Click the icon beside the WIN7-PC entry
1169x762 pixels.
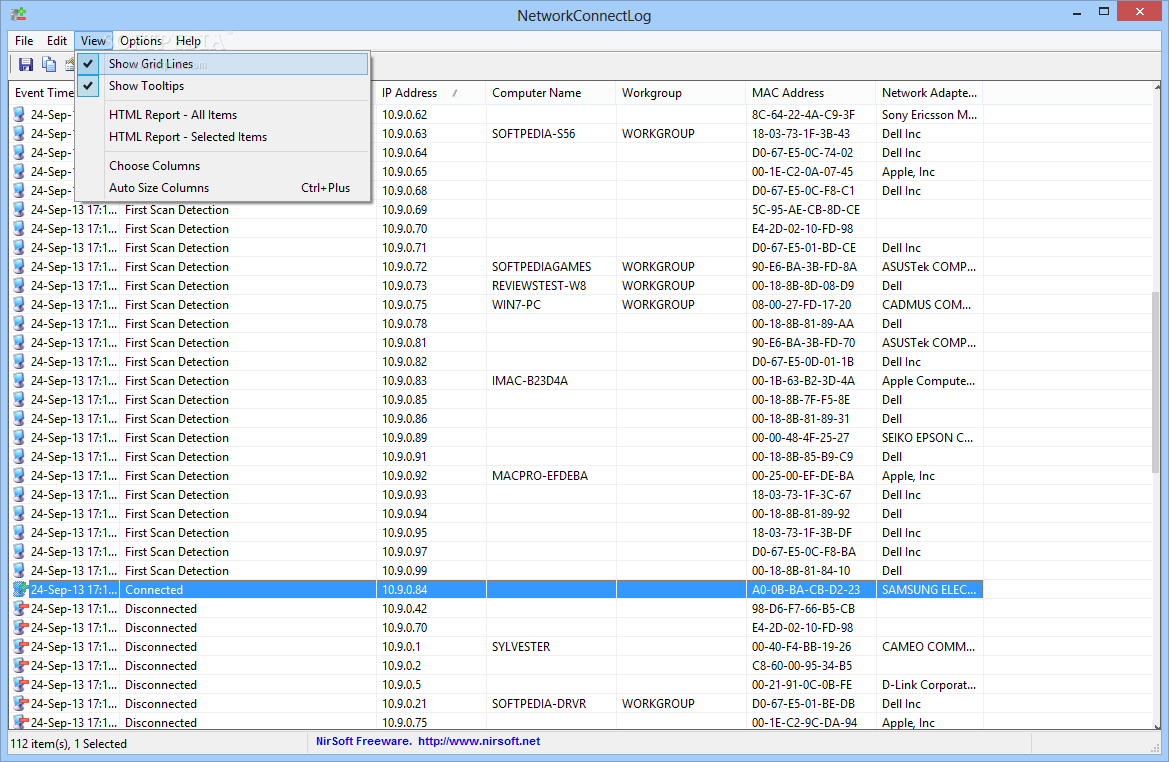(19, 305)
